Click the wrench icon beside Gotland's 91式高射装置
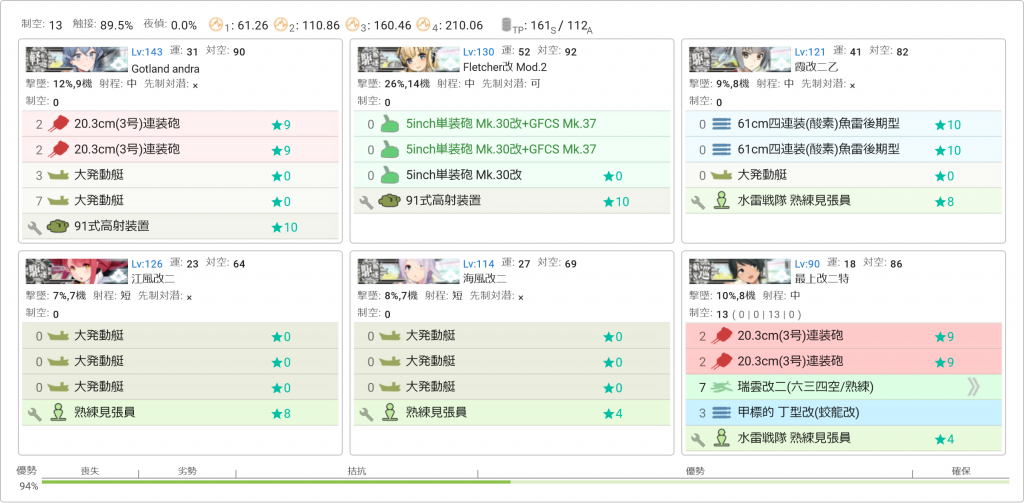 tap(34, 227)
